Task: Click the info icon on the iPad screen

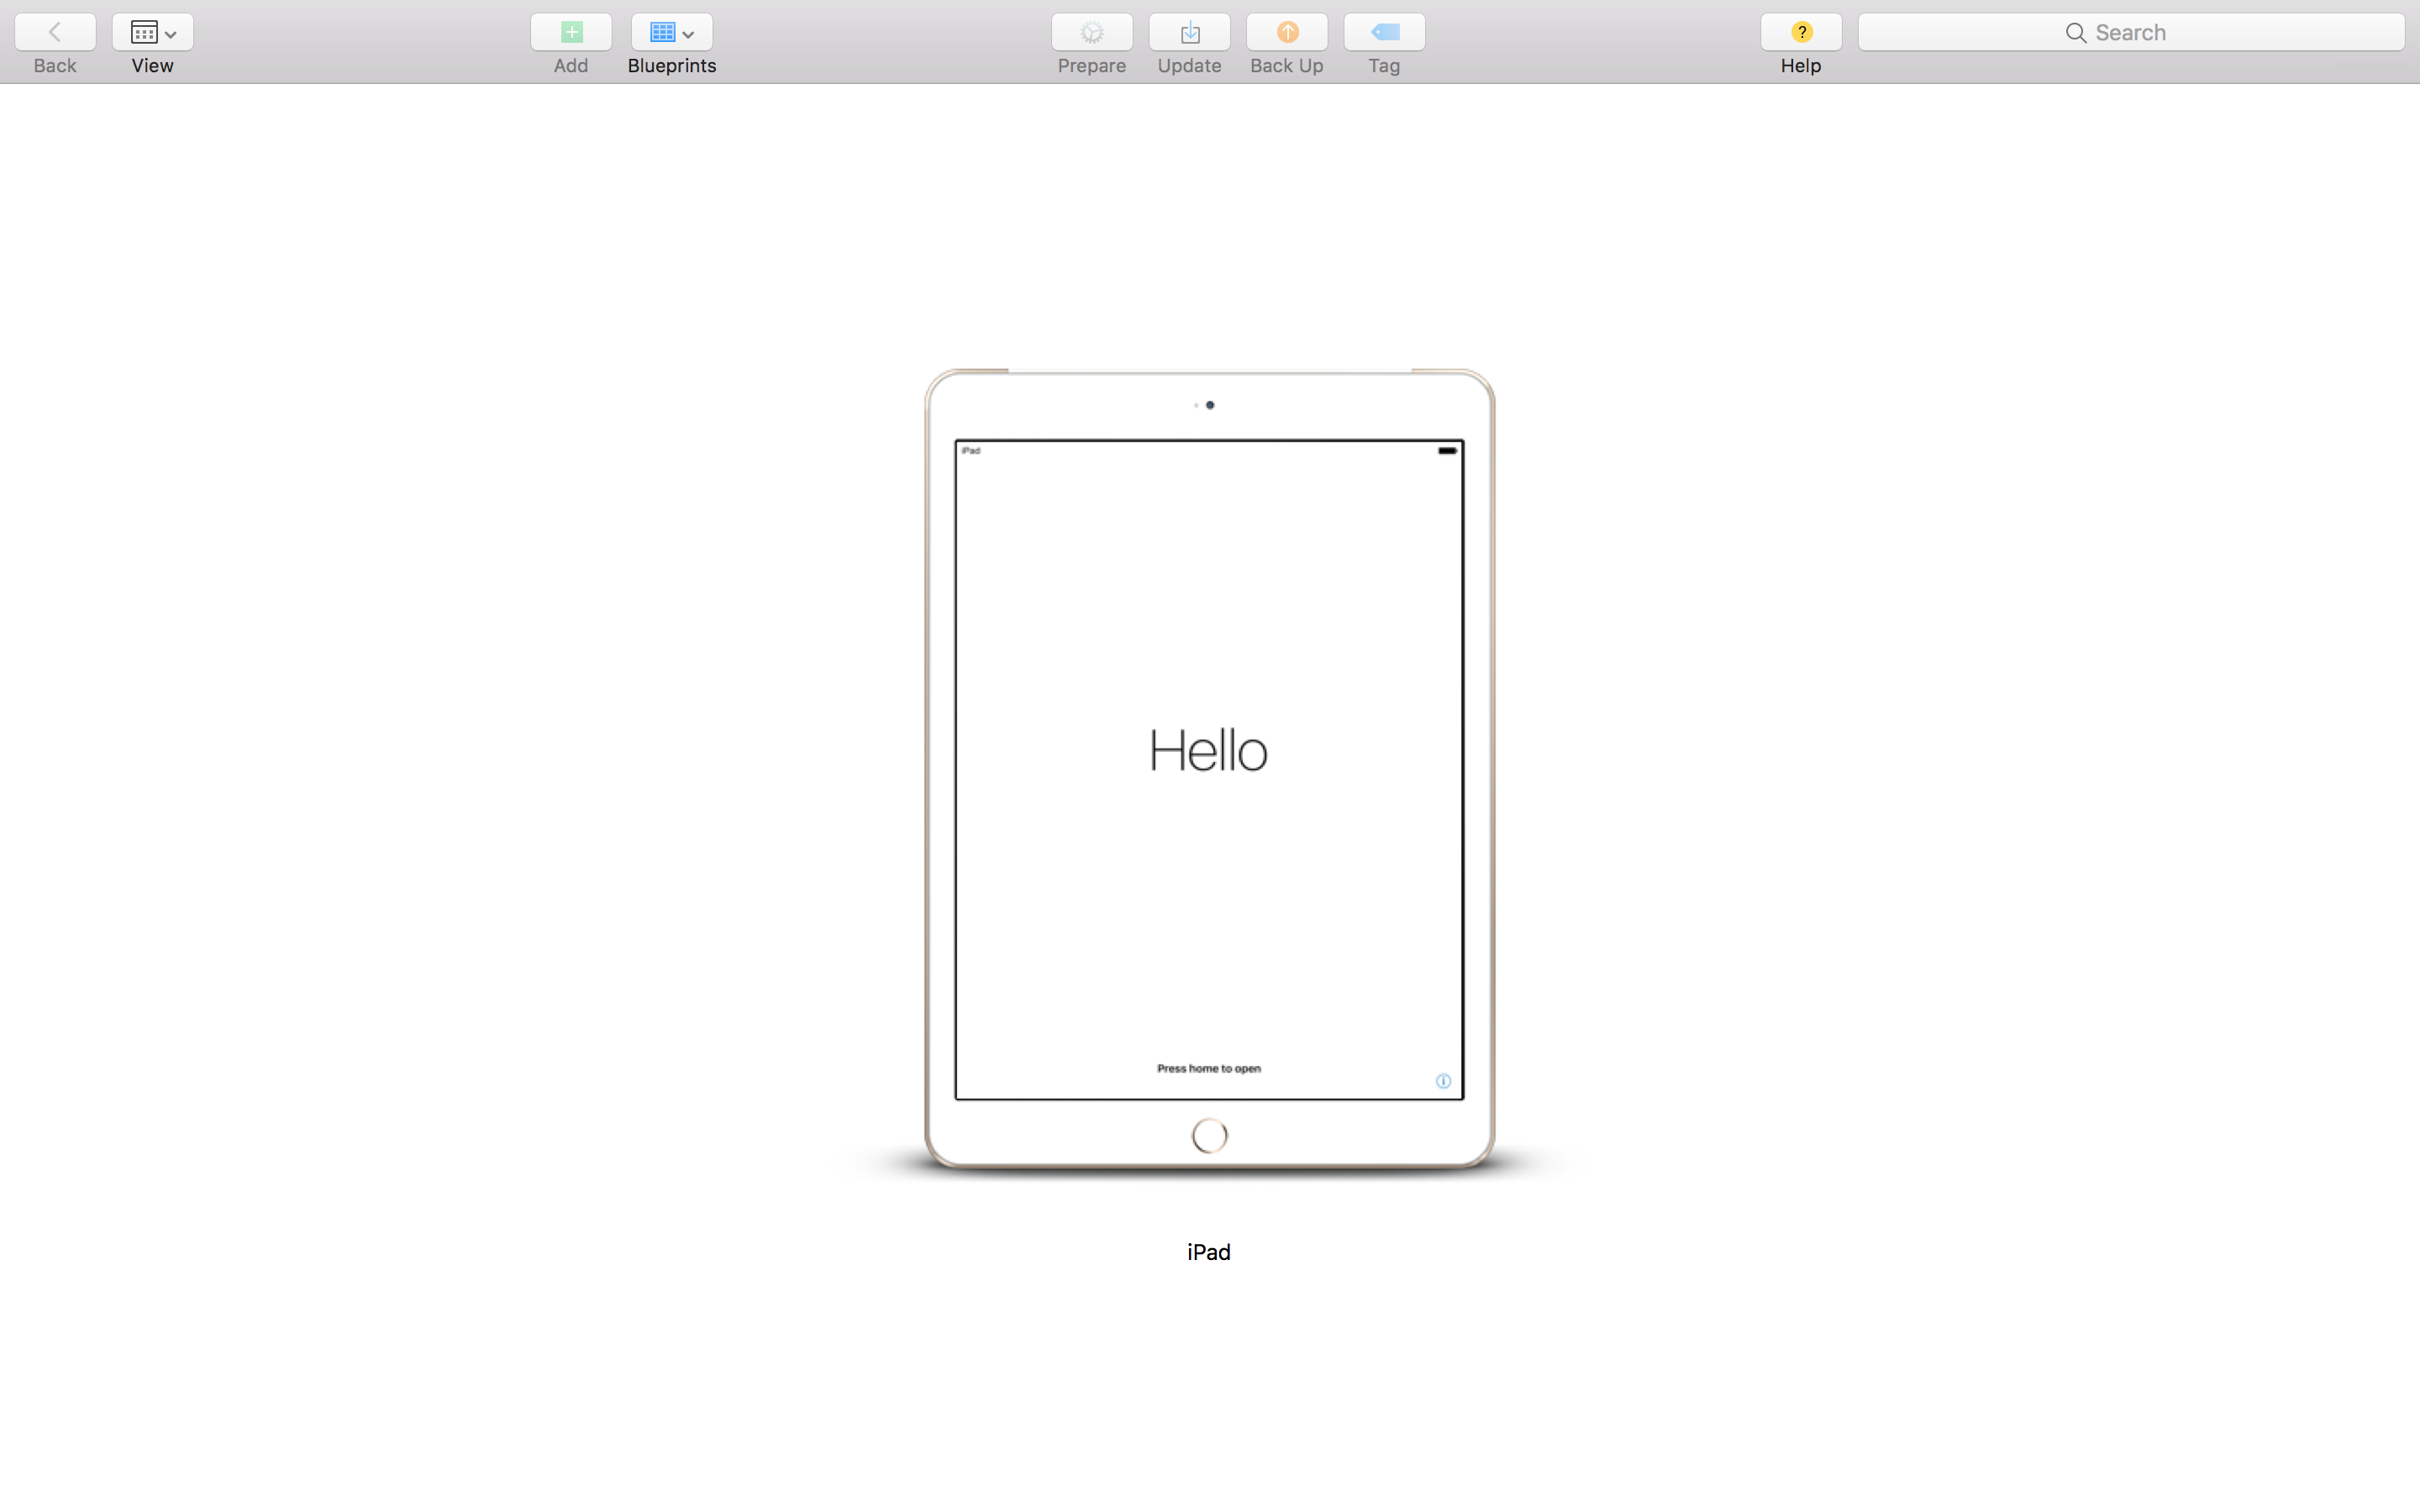Action: coord(1443,1081)
